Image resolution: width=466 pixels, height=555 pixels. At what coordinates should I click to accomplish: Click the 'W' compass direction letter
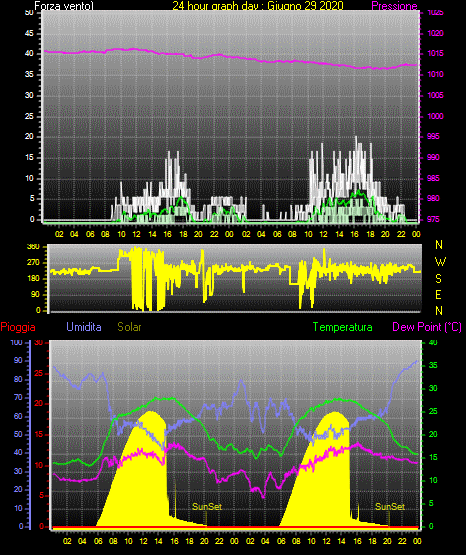(440, 262)
